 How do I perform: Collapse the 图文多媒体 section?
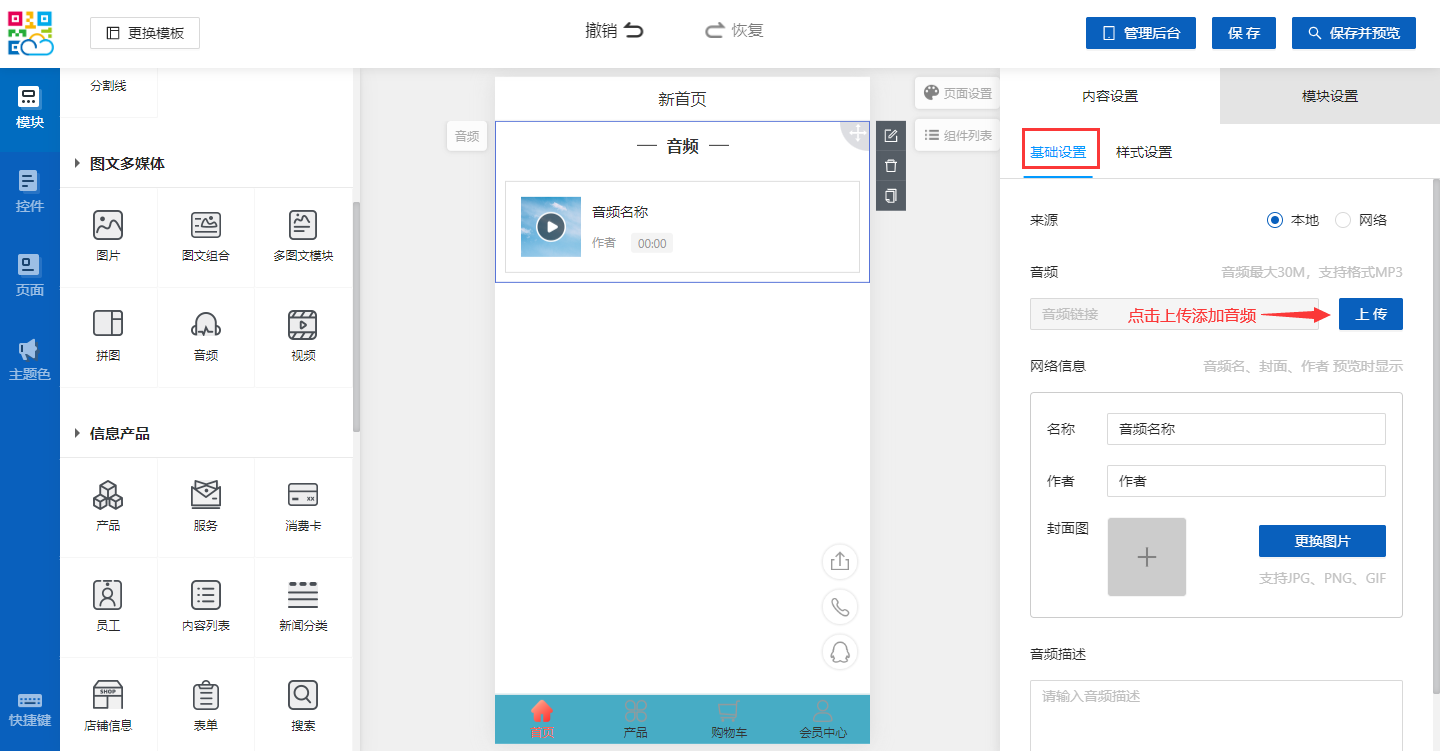click(78, 164)
